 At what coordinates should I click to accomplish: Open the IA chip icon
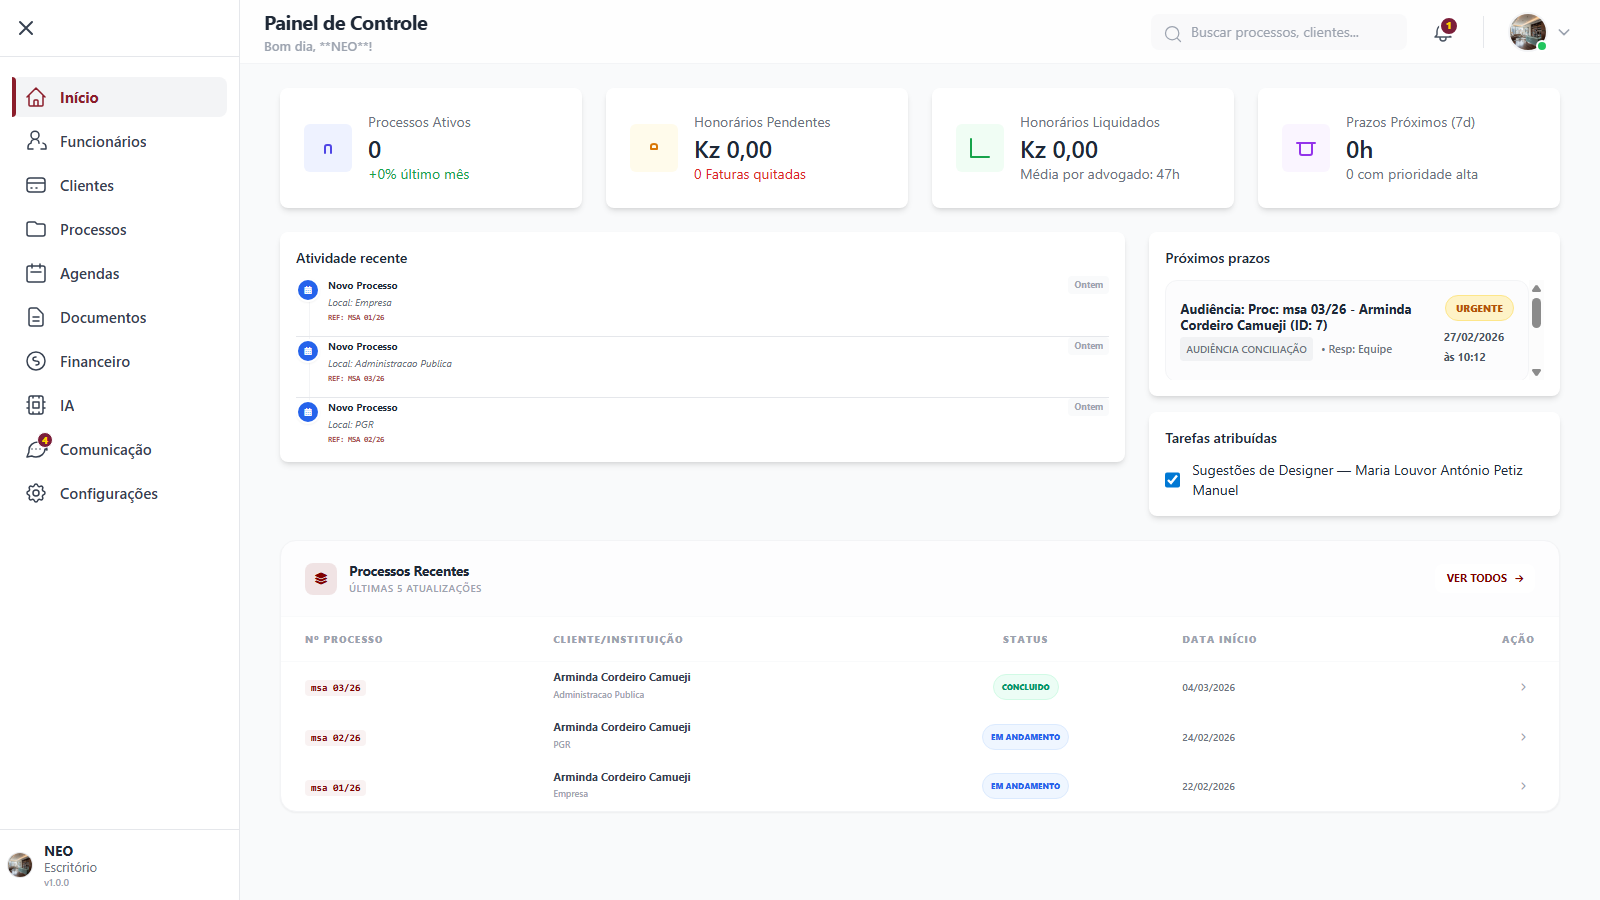36,405
